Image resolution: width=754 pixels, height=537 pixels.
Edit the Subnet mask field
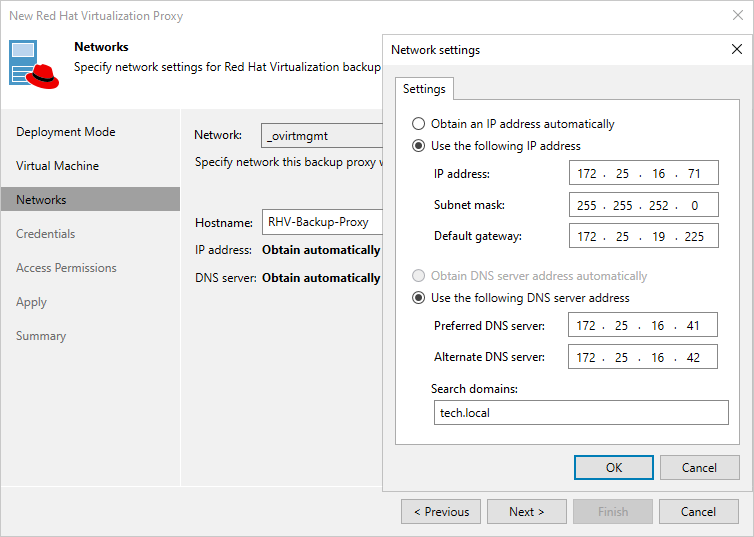[642, 205]
